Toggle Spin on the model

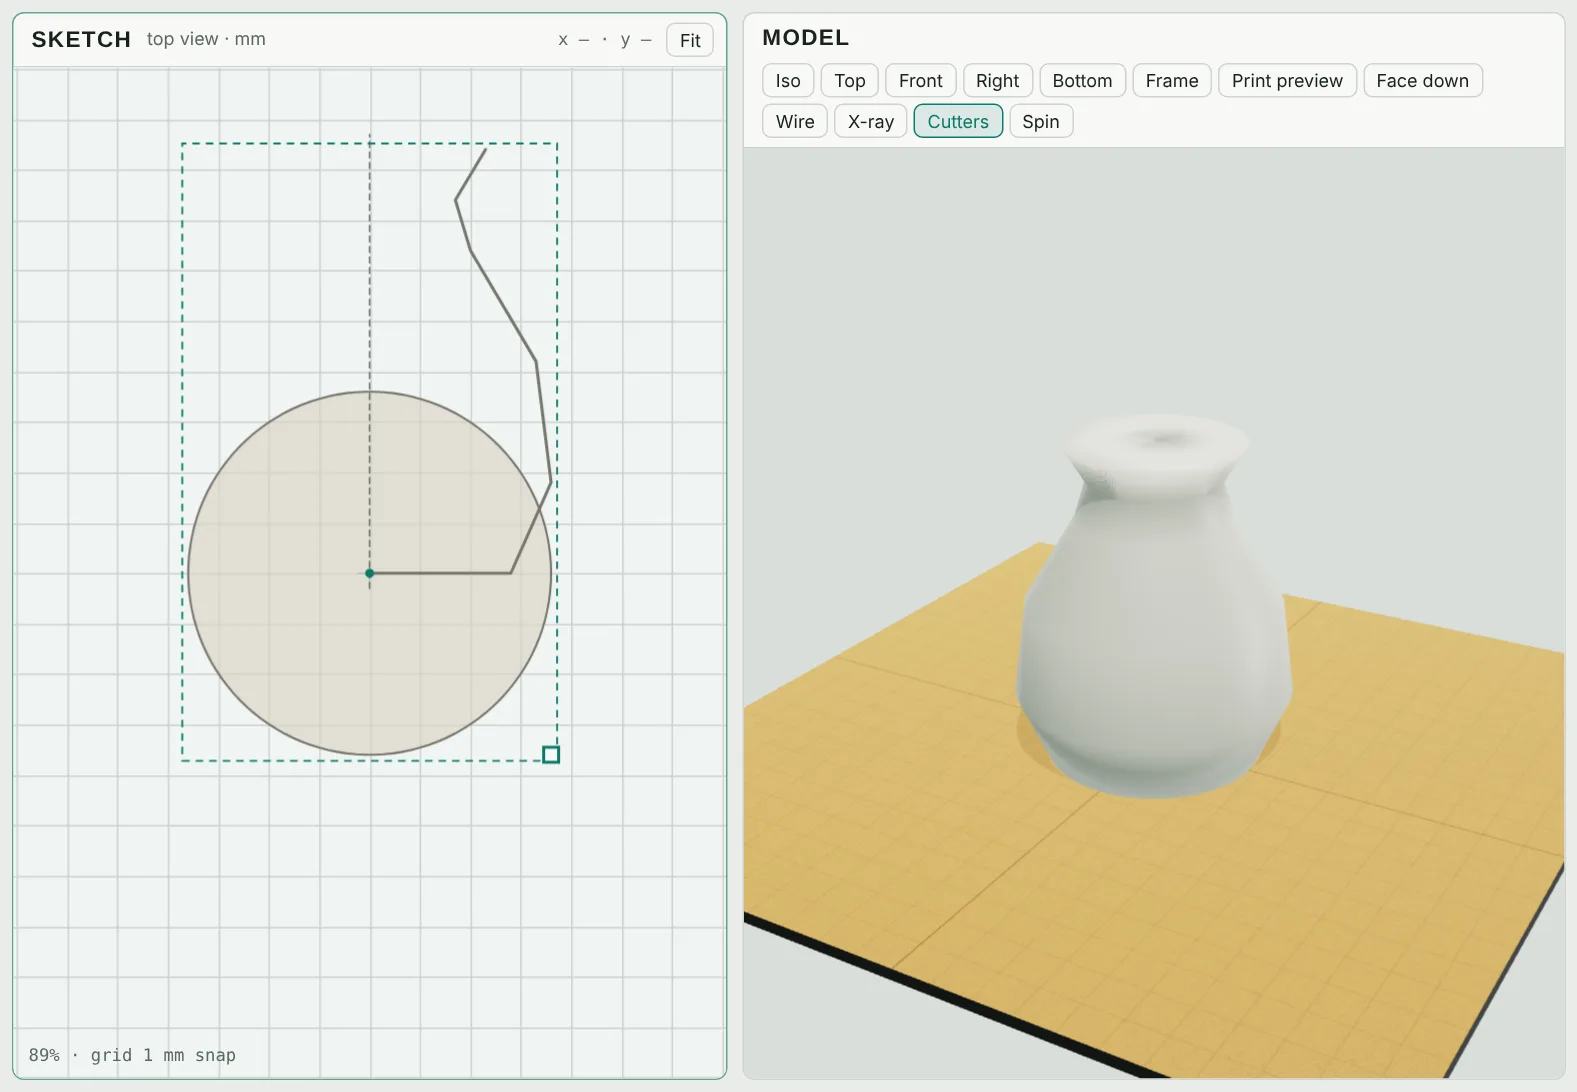1041,121
